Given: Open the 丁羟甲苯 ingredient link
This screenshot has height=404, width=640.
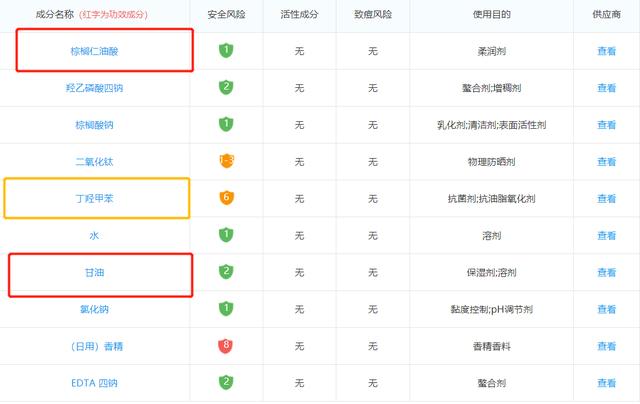Looking at the screenshot, I should point(94,199).
